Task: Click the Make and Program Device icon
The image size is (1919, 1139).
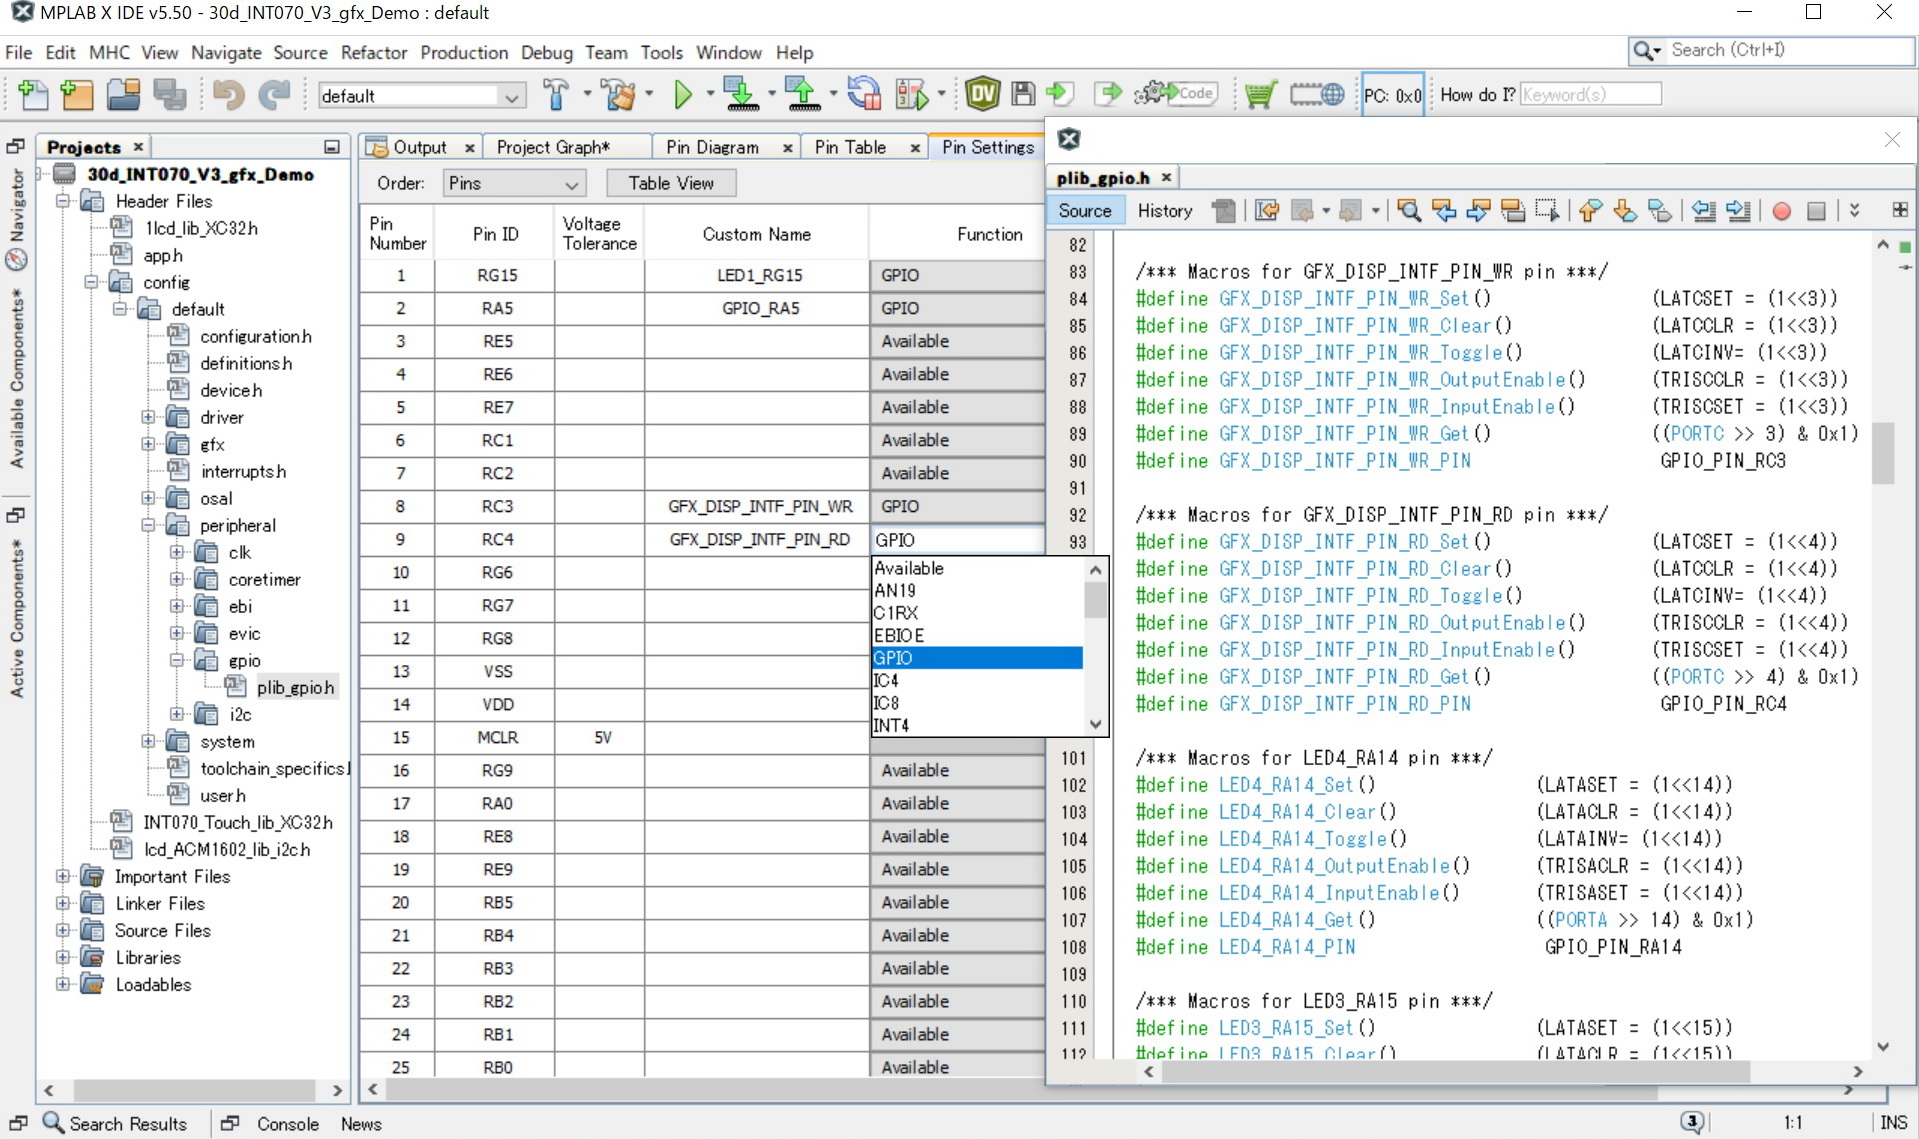Action: point(741,95)
